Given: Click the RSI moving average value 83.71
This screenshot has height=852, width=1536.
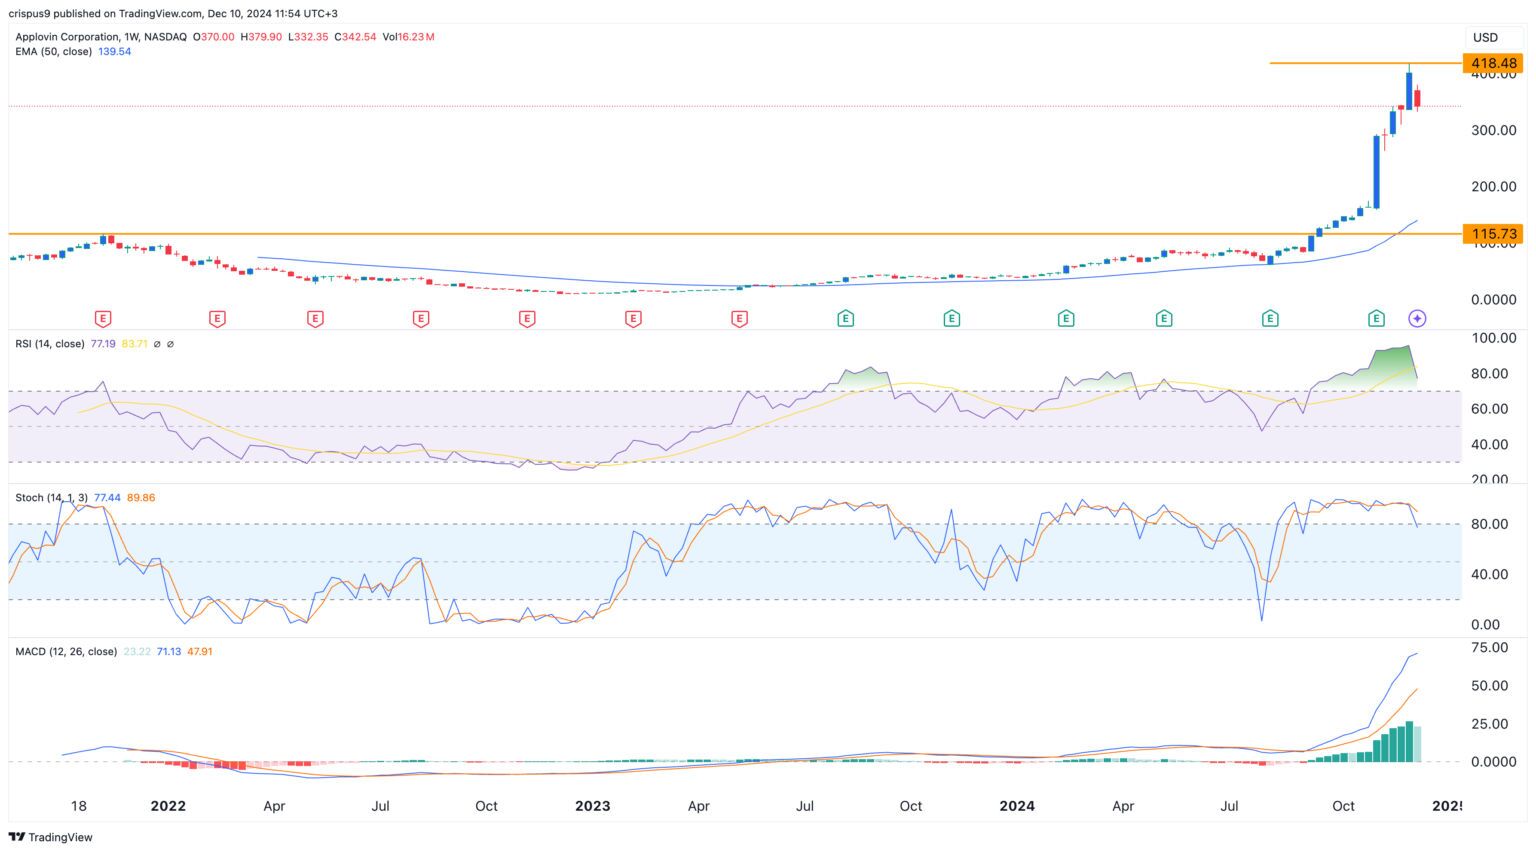Looking at the screenshot, I should (135, 344).
